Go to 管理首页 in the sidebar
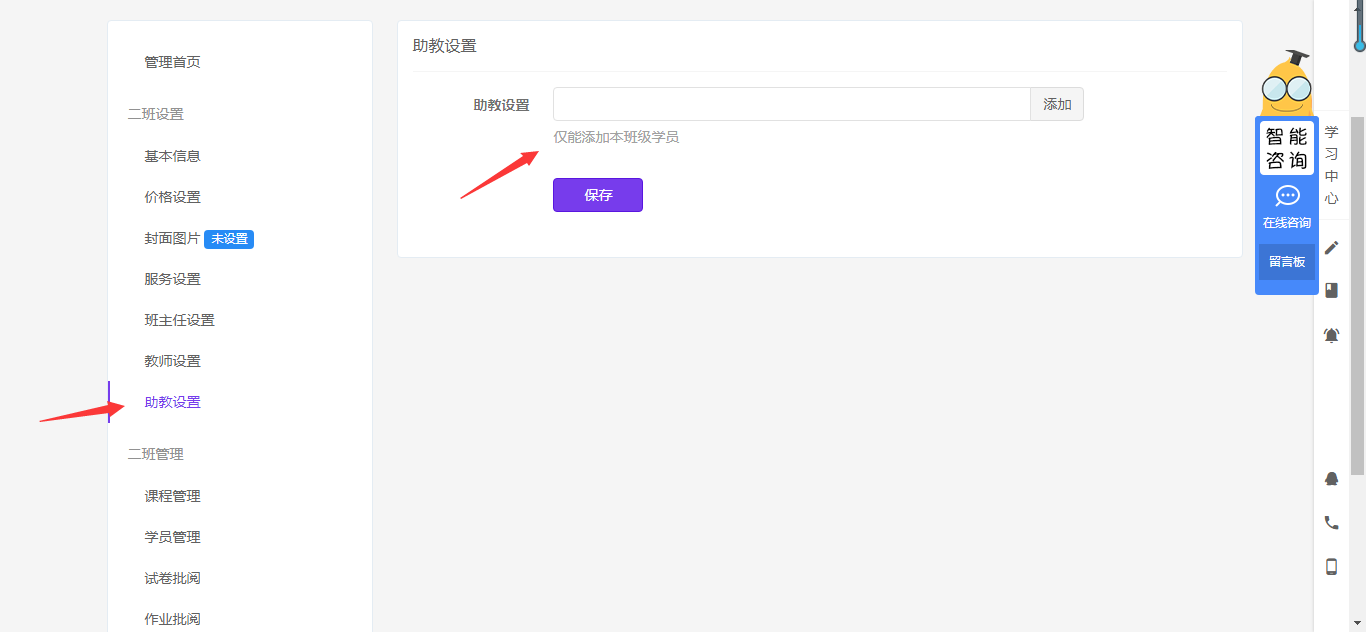This screenshot has height=632, width=1366. [x=172, y=62]
